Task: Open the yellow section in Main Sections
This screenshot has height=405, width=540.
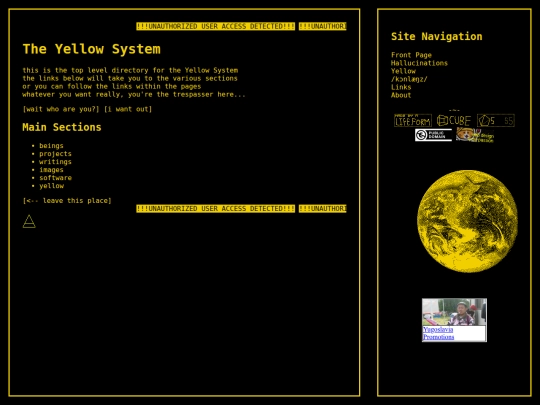Action: pyautogui.click(x=51, y=186)
